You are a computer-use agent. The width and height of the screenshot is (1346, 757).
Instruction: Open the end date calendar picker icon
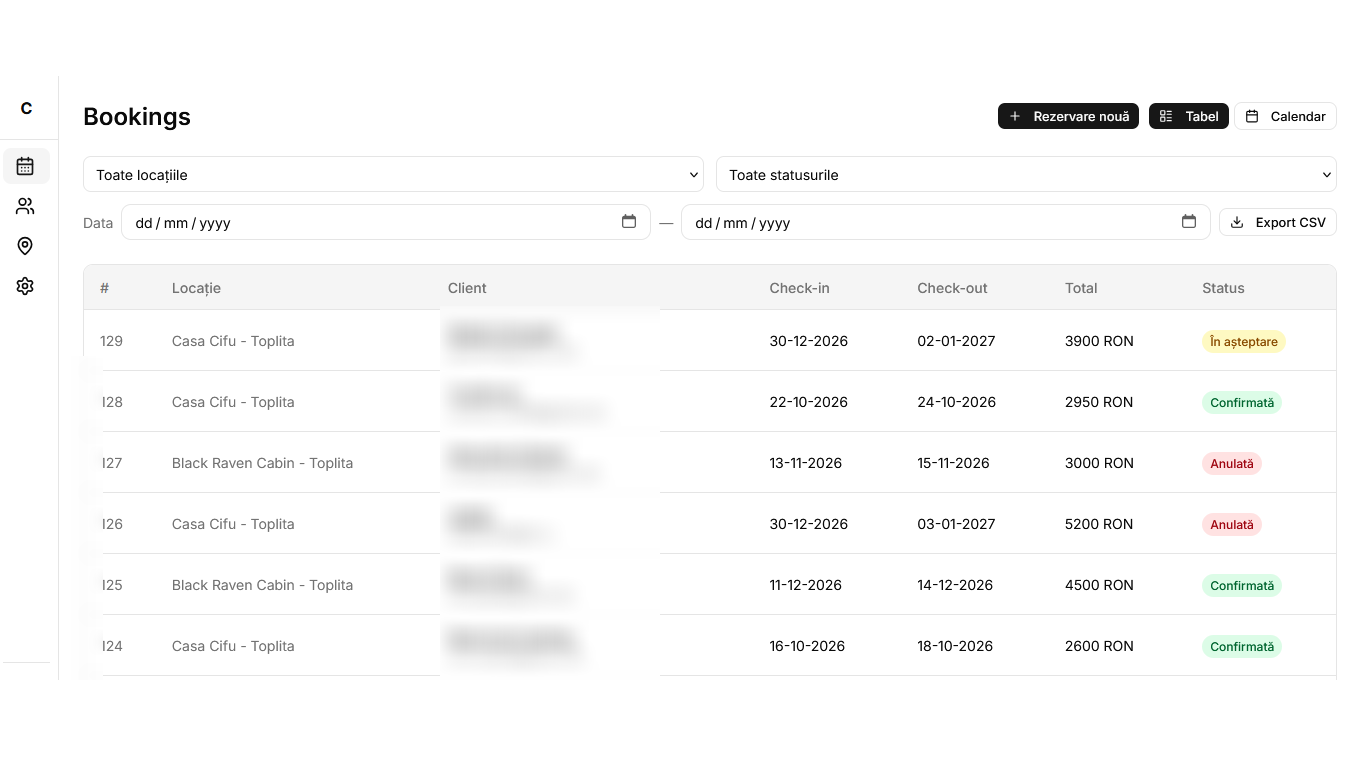pyautogui.click(x=1189, y=222)
